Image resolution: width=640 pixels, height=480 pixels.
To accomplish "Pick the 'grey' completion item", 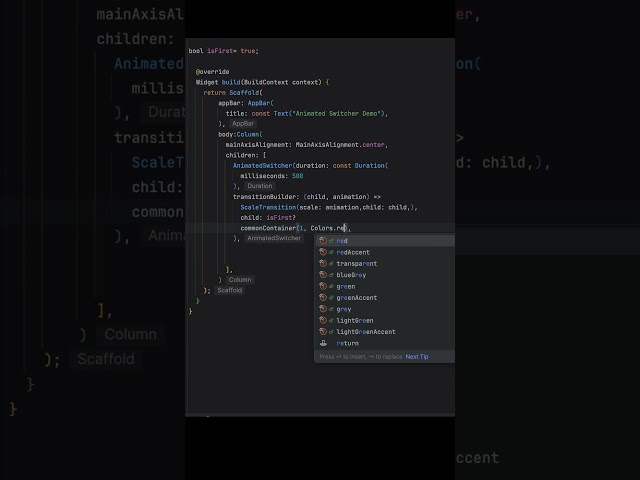I will point(384,309).
